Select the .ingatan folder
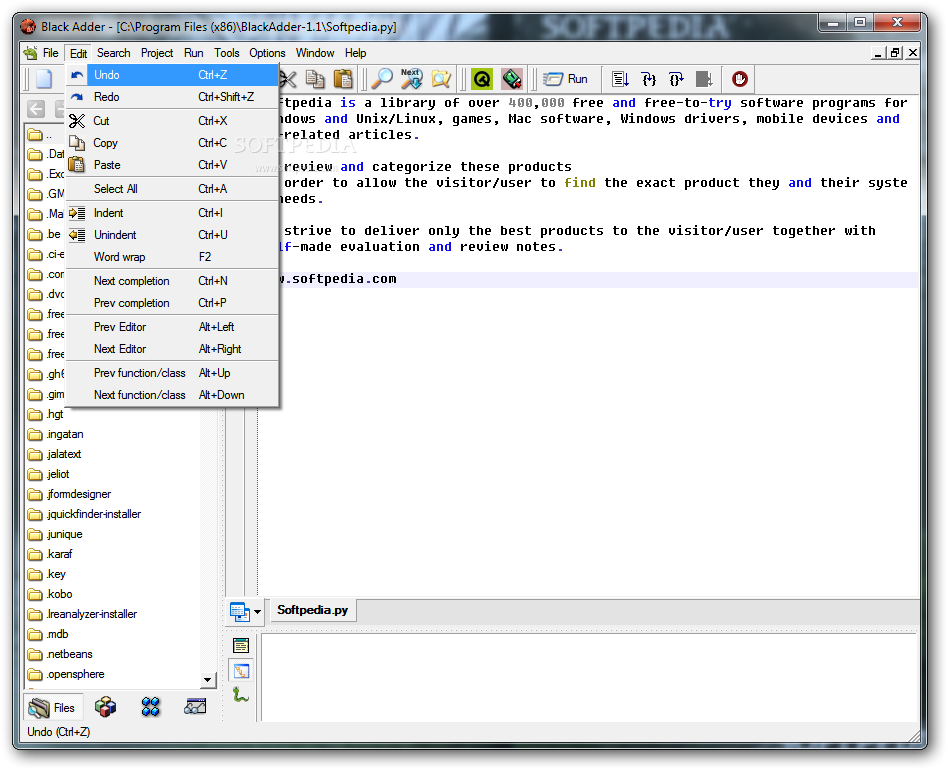Image resolution: width=948 pixels, height=770 pixels. tap(56, 434)
